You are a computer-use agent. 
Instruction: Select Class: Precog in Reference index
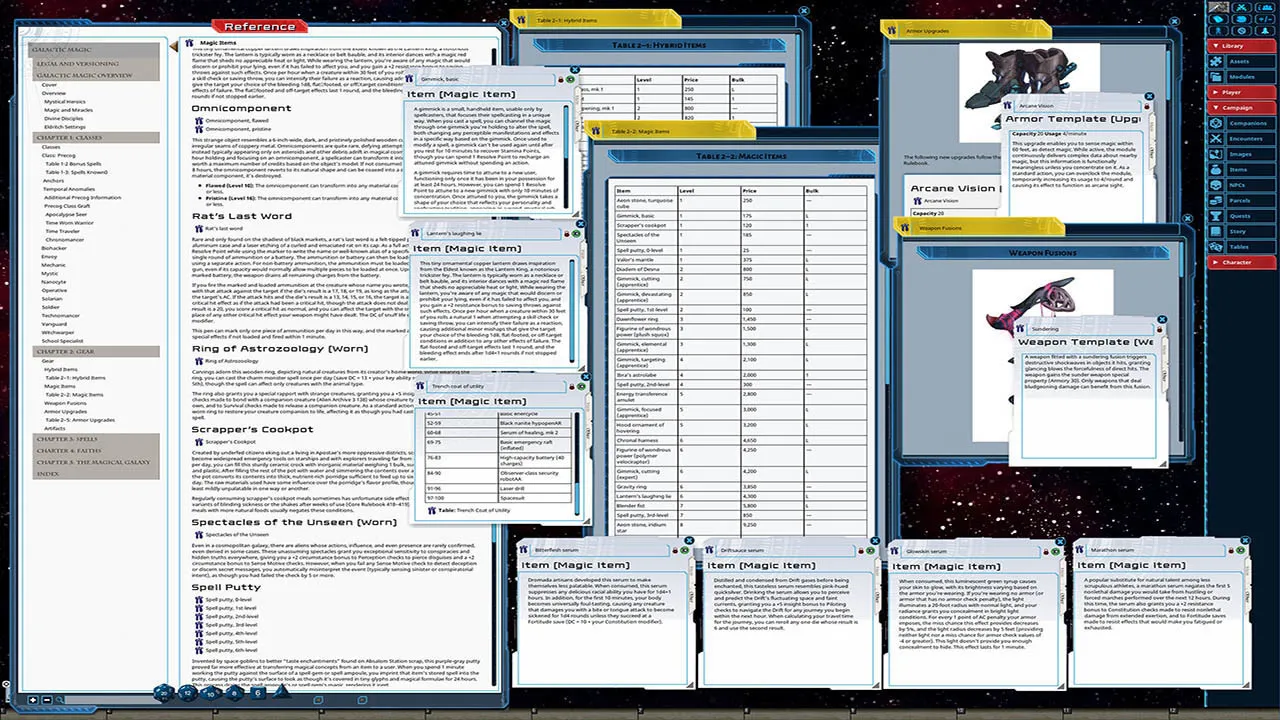click(x=57, y=156)
